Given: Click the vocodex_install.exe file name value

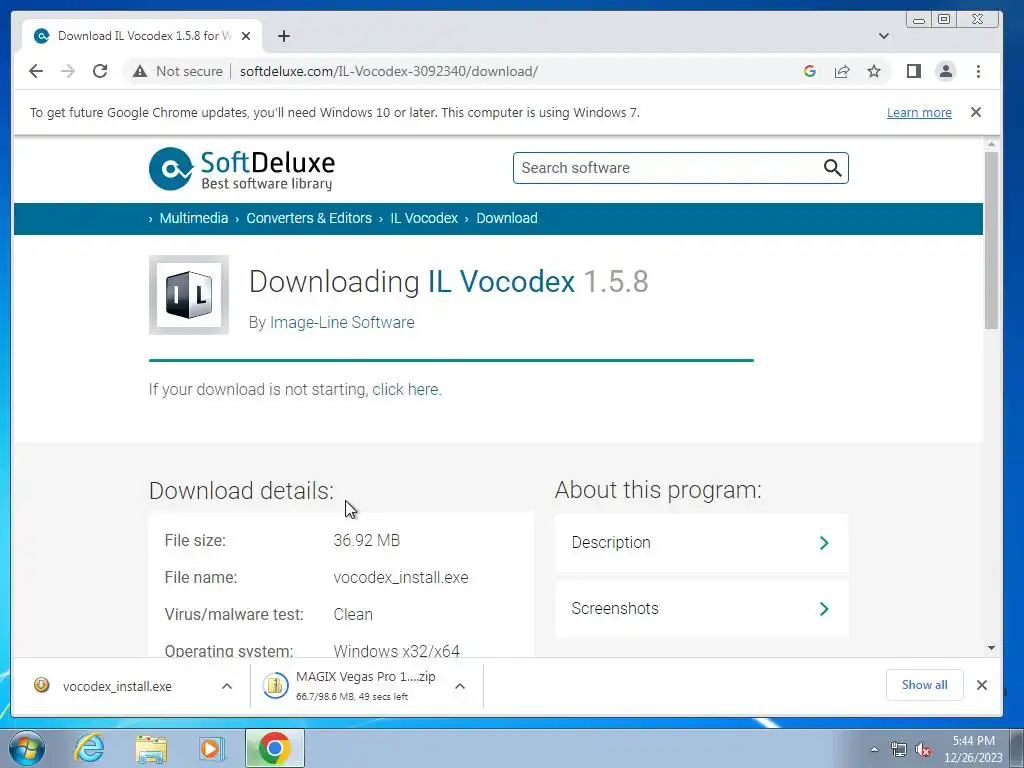Looking at the screenshot, I should click(x=401, y=577).
